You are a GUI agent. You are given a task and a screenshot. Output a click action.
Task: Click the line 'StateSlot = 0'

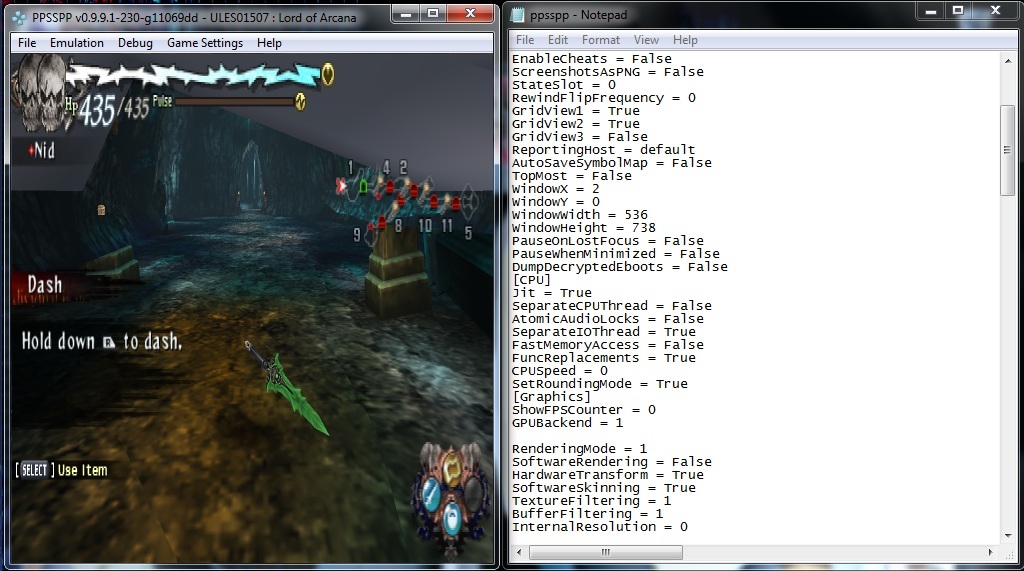pos(564,85)
